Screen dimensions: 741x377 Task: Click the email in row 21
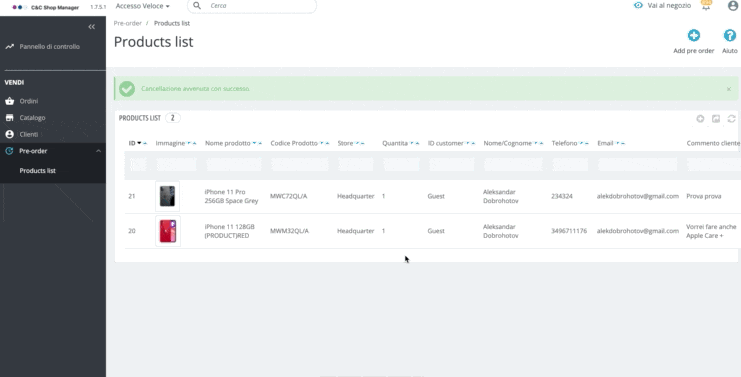tap(638, 196)
